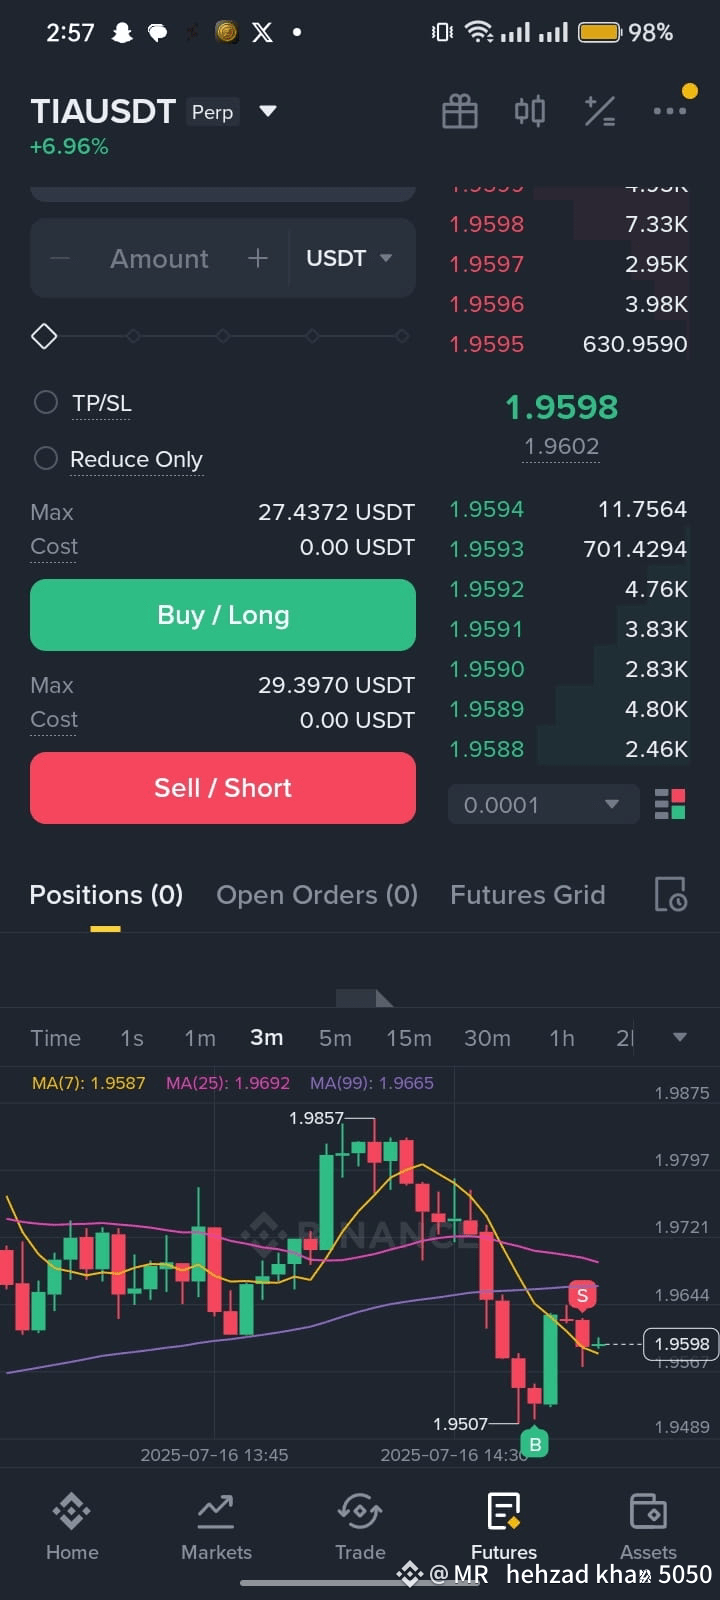This screenshot has height=1600, width=720.
Task: Expand the TIAUSDT pair selector arrow
Action: point(268,111)
